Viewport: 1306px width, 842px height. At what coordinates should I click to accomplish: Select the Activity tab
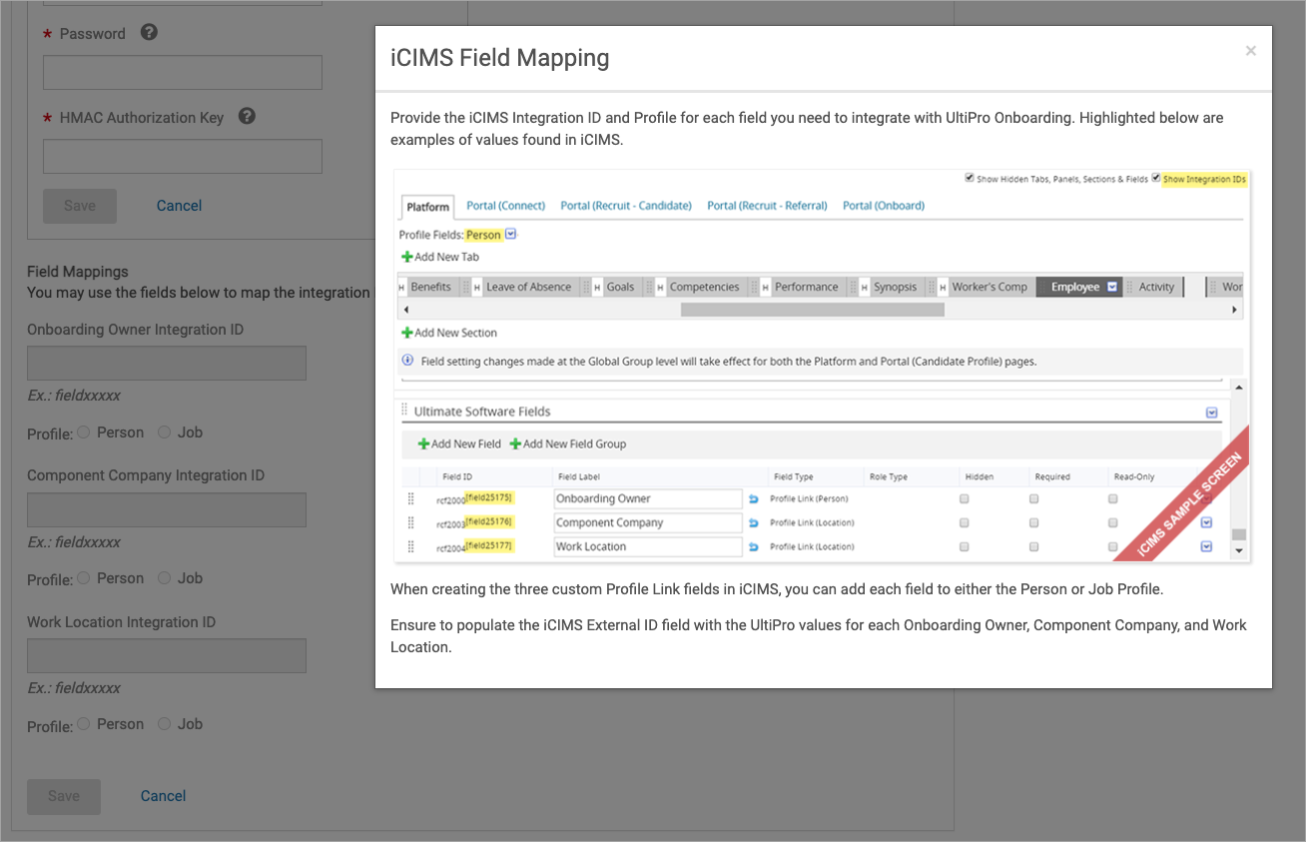click(x=1156, y=287)
